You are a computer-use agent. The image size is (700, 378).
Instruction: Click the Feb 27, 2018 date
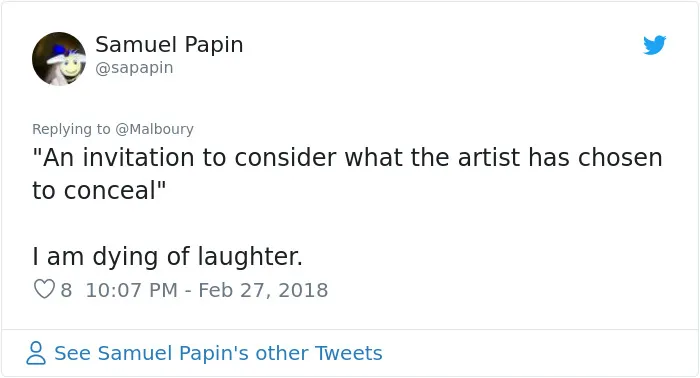click(x=263, y=290)
